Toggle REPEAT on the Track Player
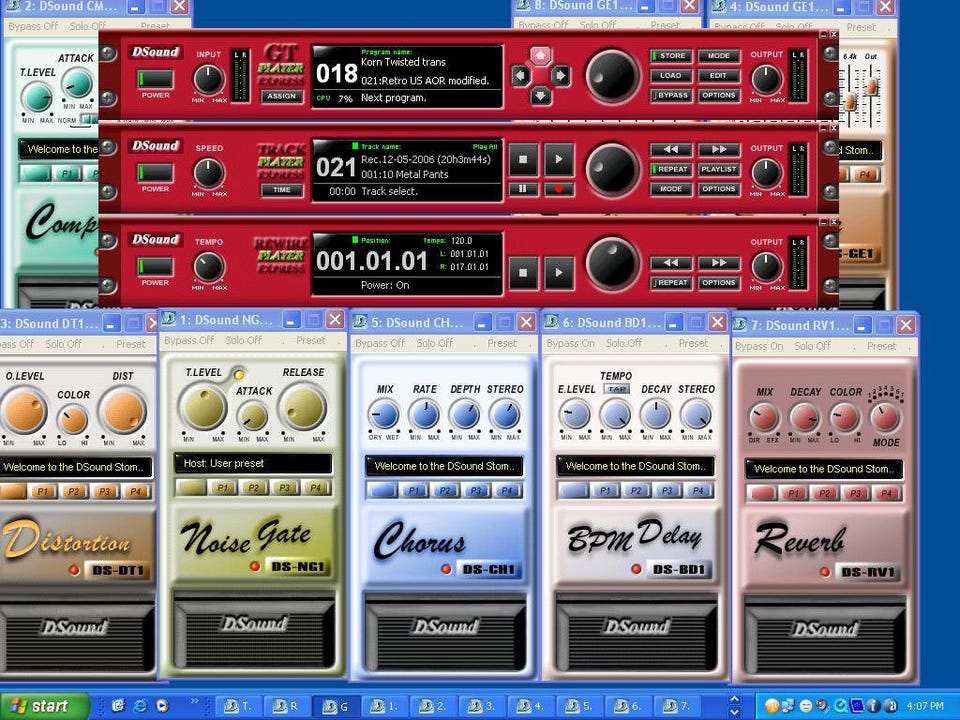Viewport: 960px width, 720px height. 671,169
